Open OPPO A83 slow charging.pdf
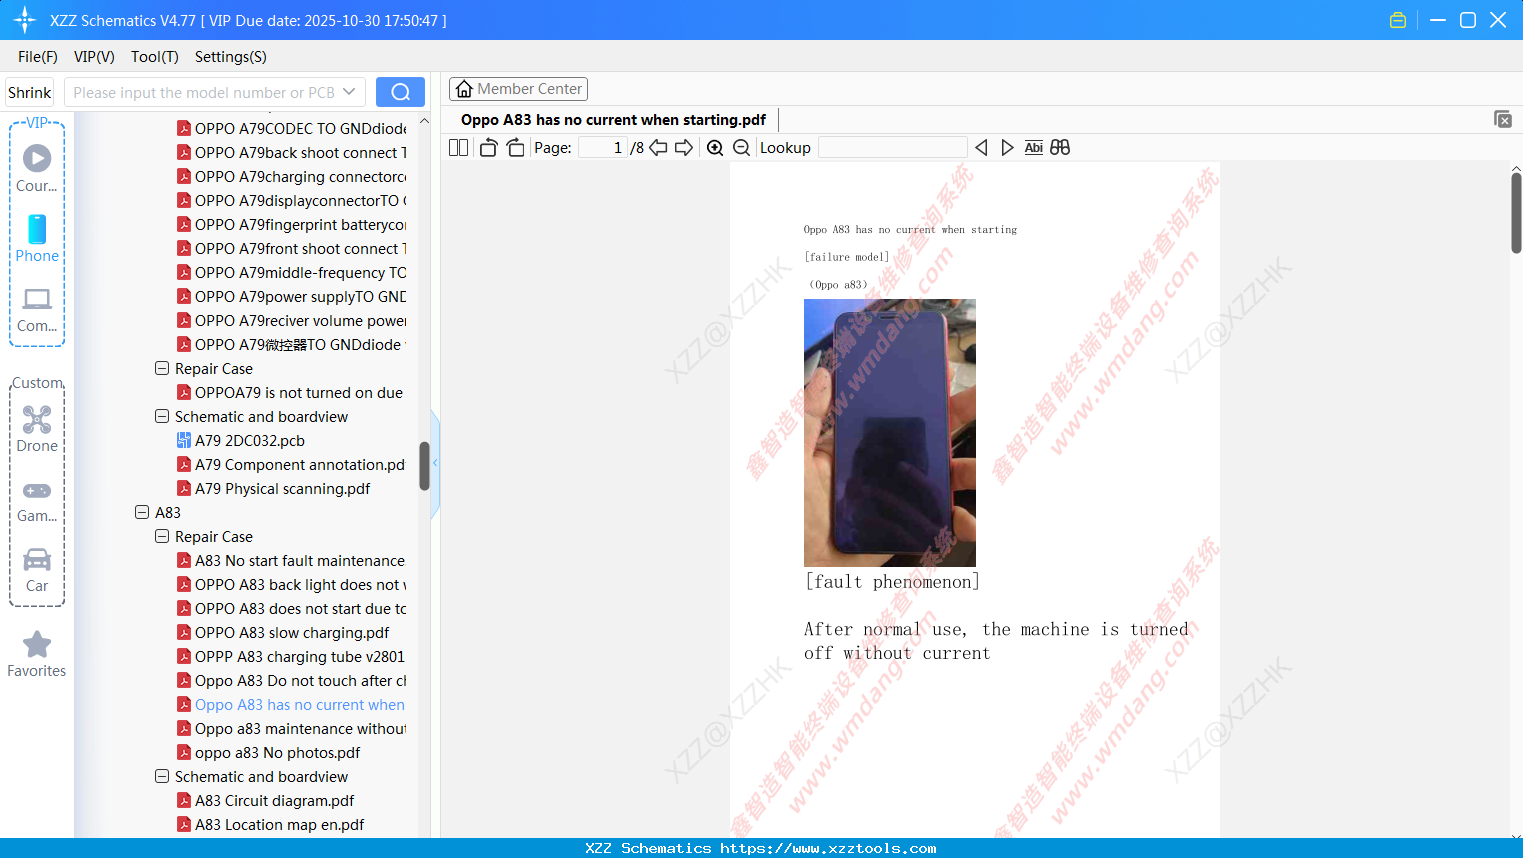1523x858 pixels. click(283, 632)
